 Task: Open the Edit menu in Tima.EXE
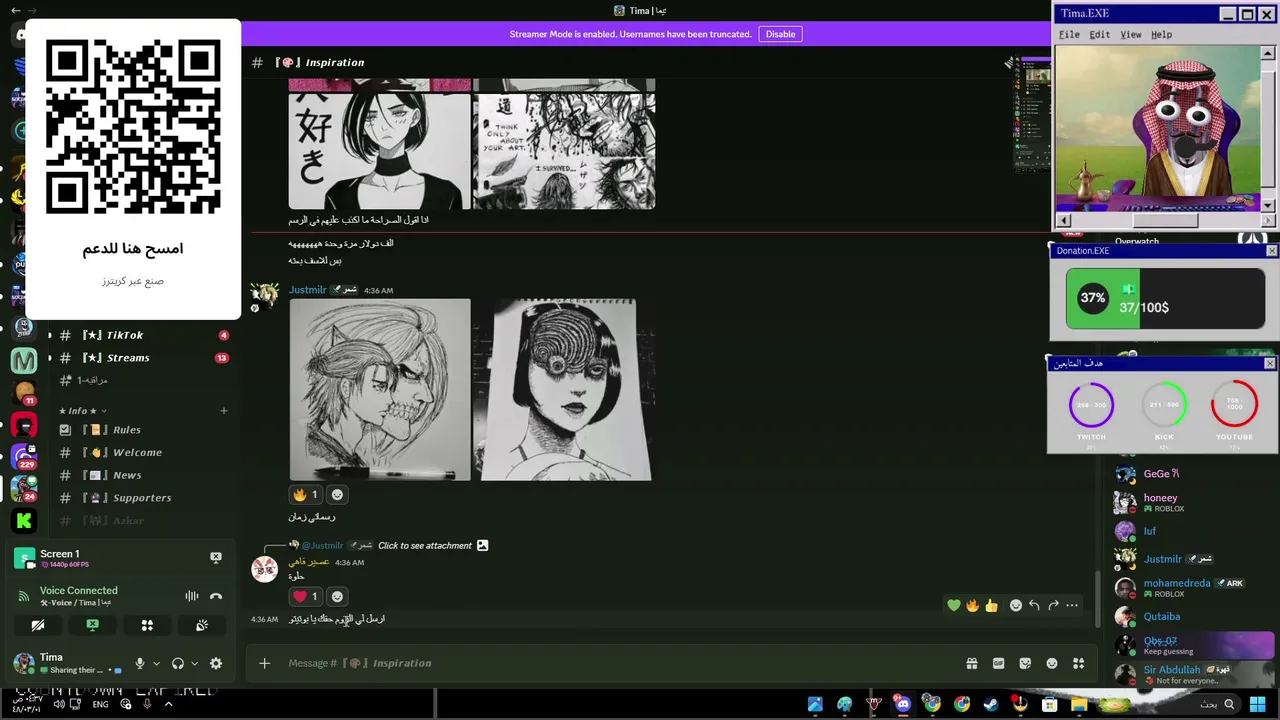(x=1100, y=34)
